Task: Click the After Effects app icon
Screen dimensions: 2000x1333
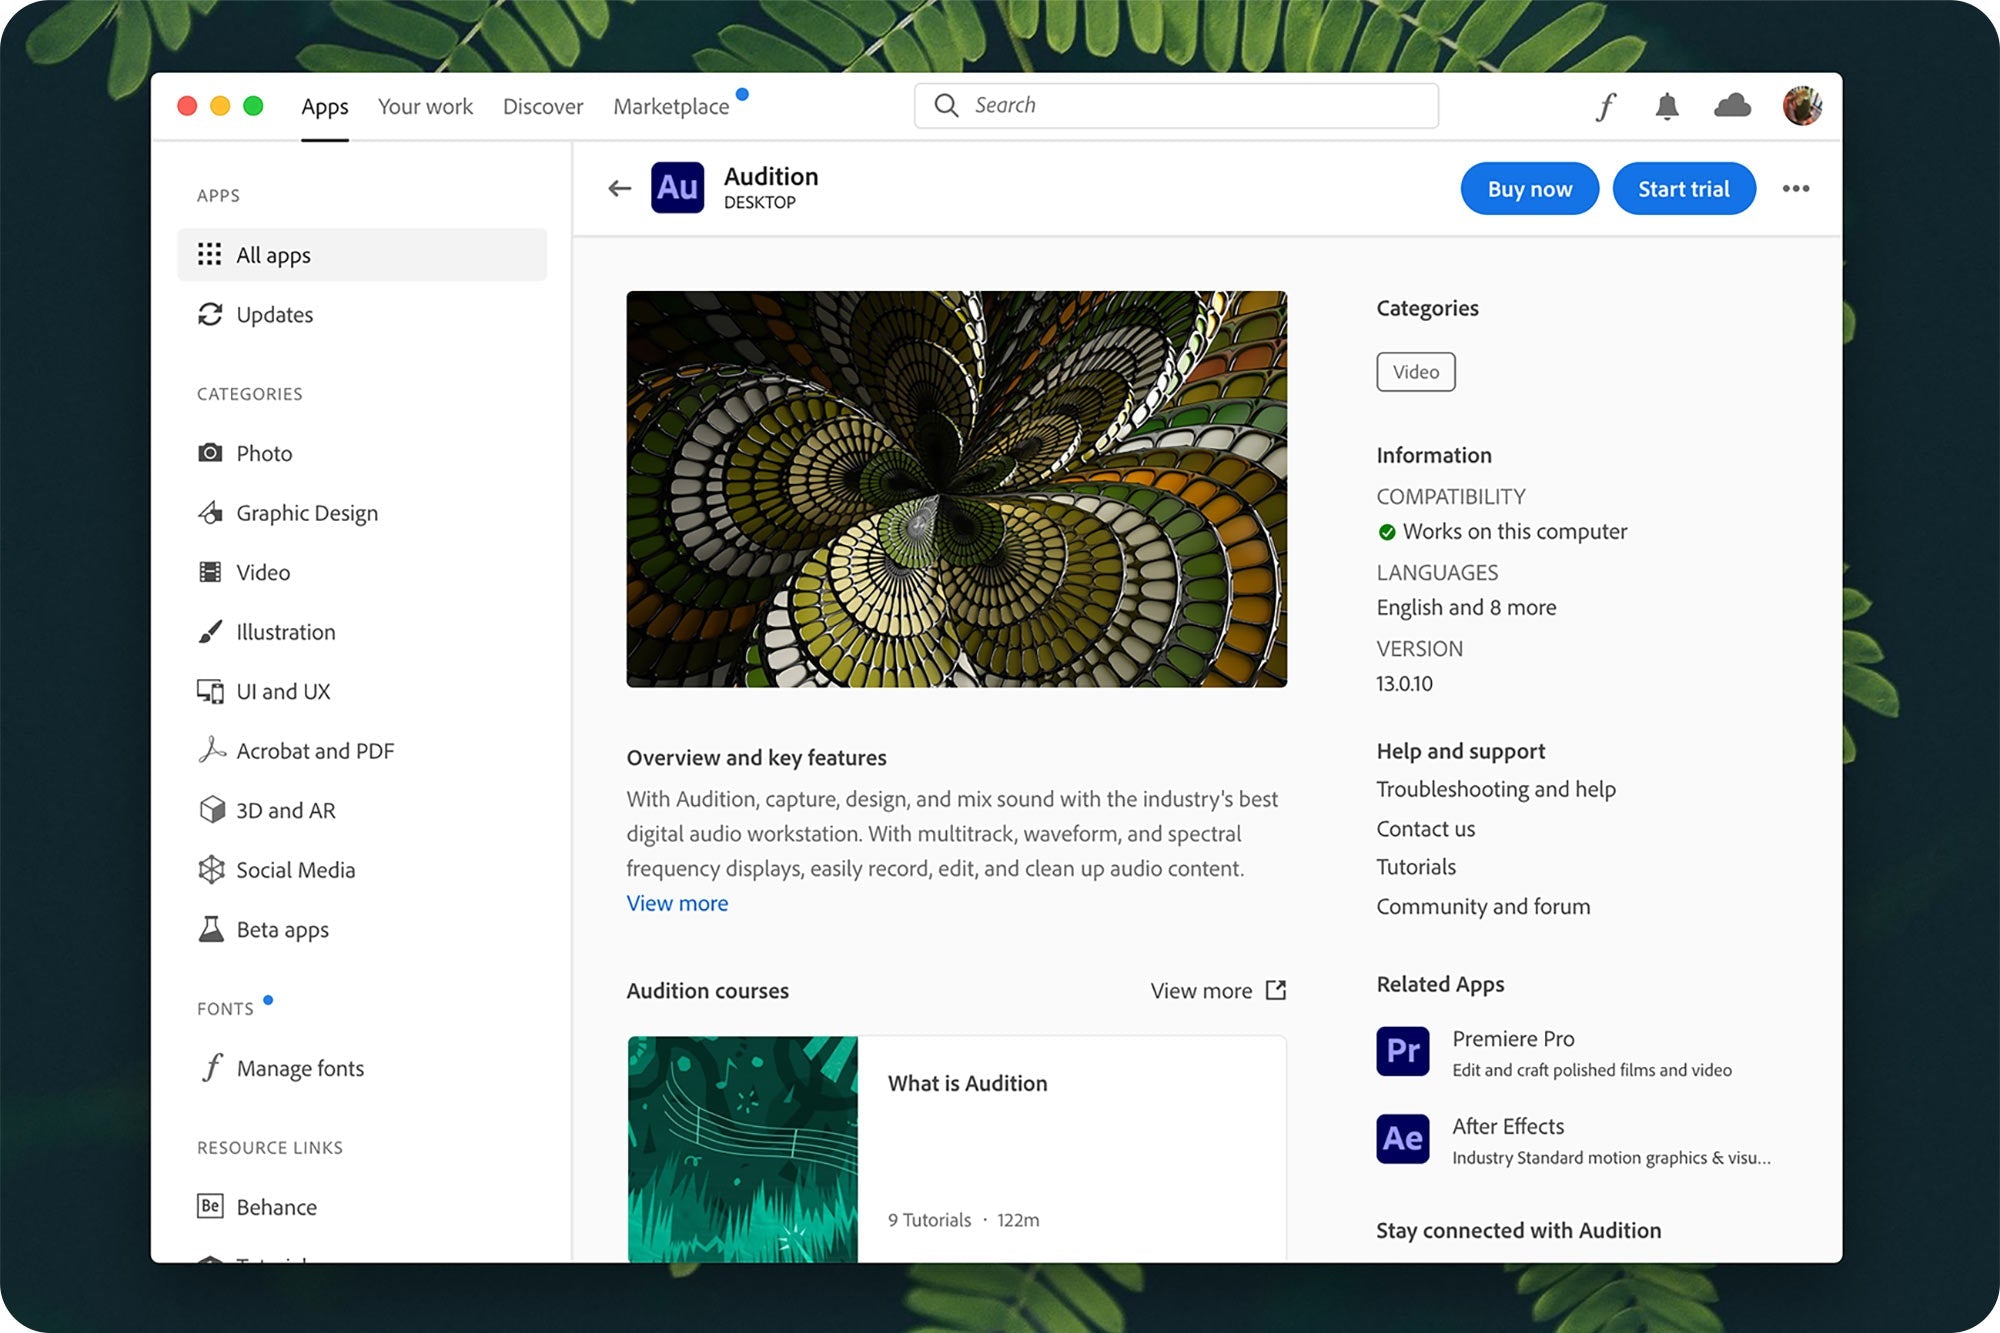Action: pos(1402,1139)
